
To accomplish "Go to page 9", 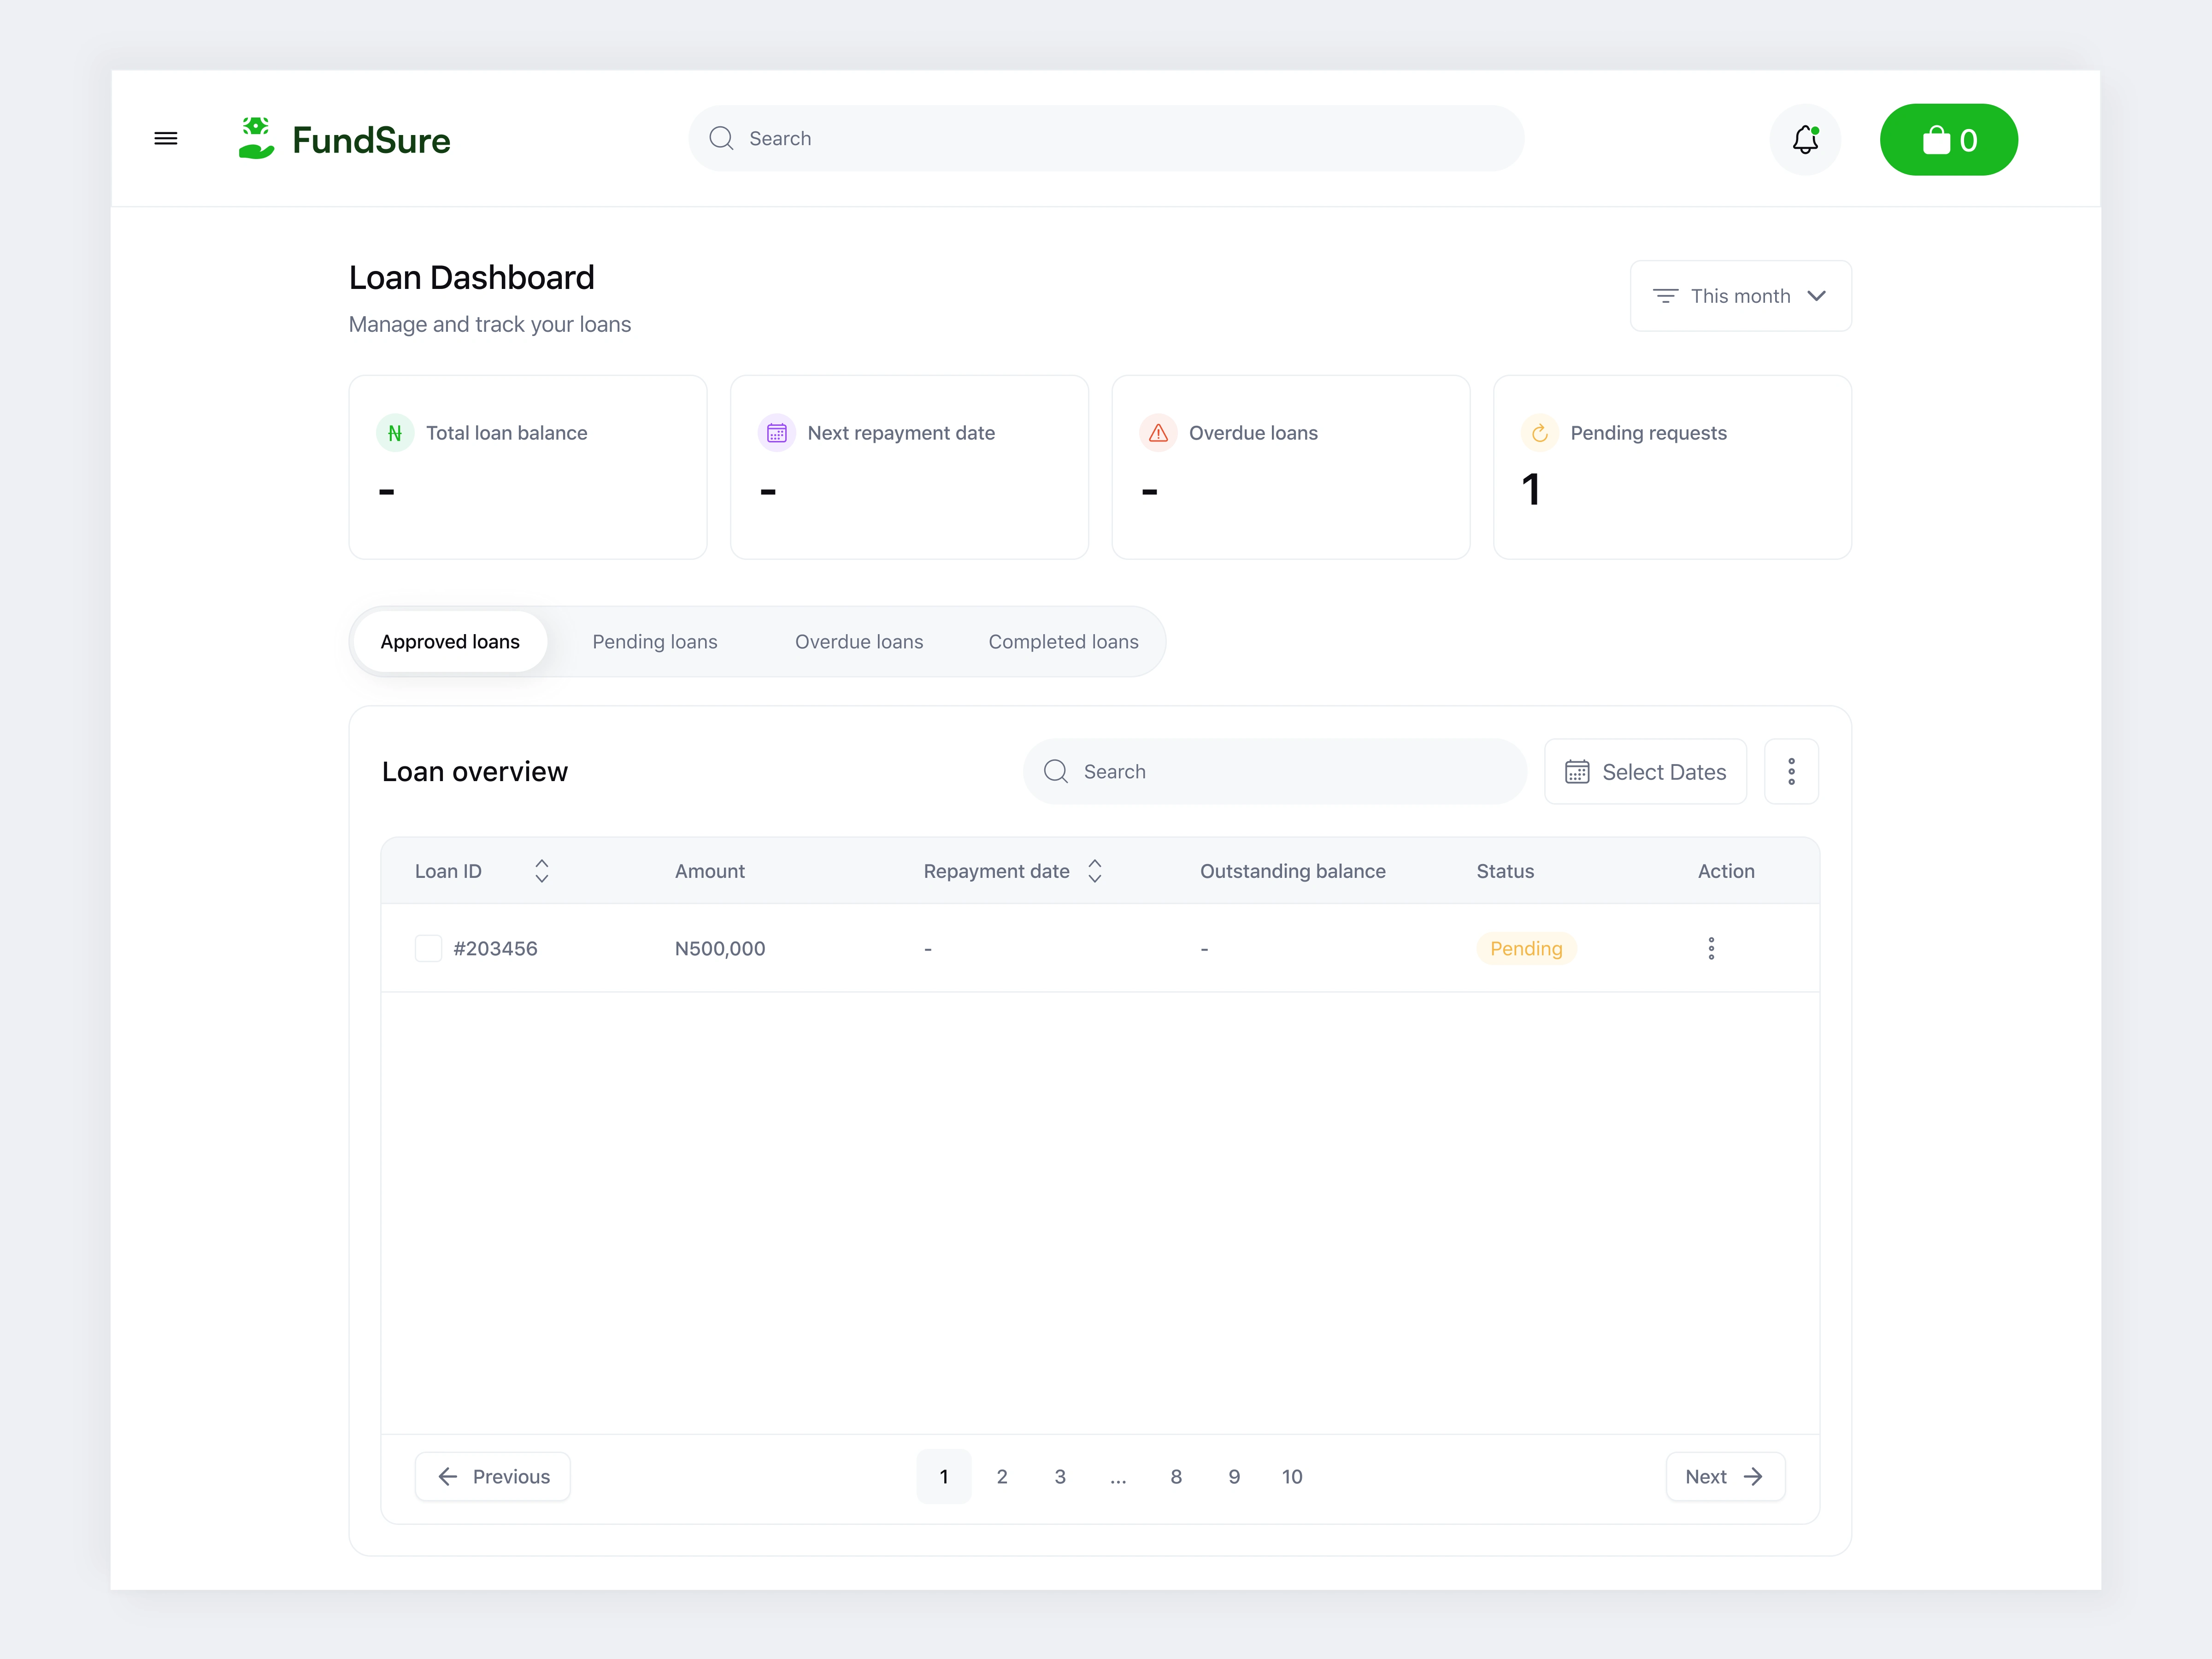I will click(x=1234, y=1476).
